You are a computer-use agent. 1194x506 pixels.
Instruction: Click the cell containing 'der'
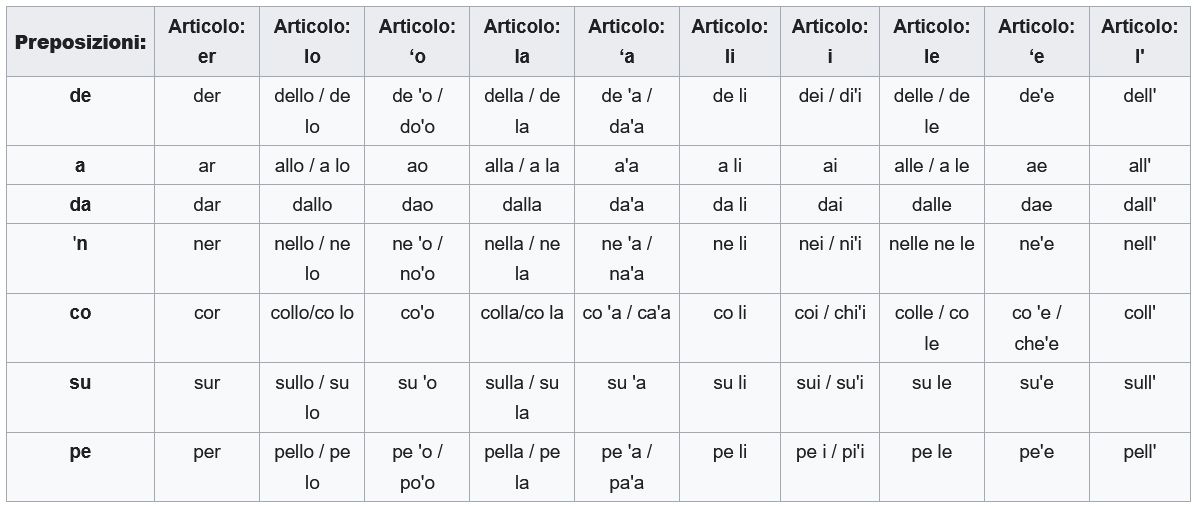207,111
